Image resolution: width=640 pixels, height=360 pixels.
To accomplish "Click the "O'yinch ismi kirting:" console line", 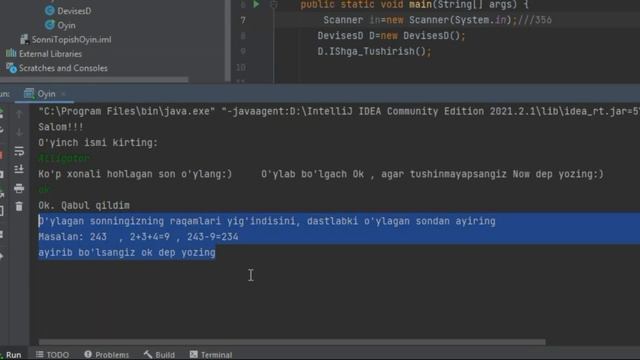I will click(98, 143).
